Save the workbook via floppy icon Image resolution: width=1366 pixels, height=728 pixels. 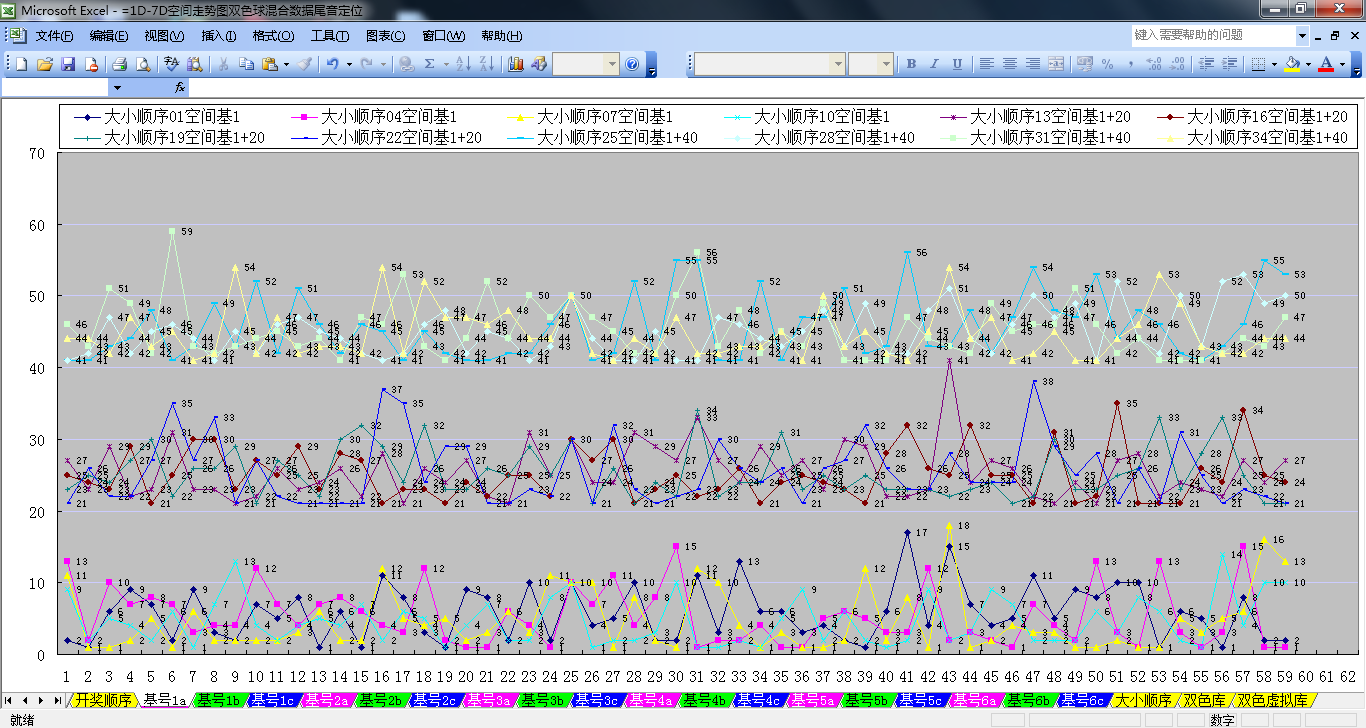[x=68, y=64]
